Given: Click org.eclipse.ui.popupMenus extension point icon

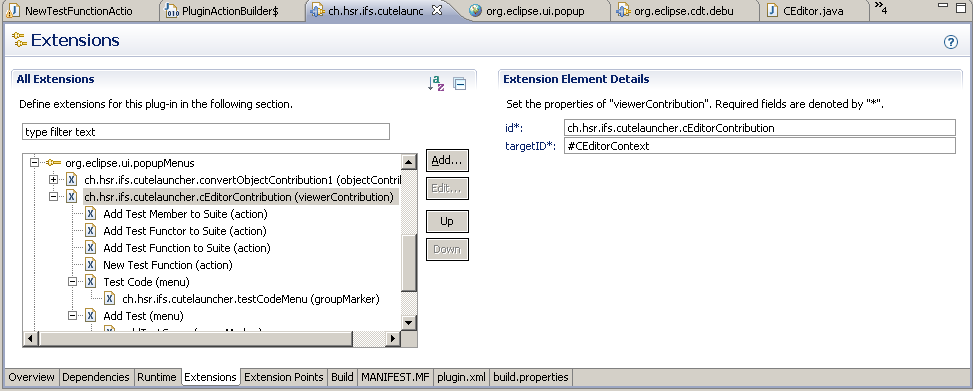Looking at the screenshot, I should coord(53,163).
